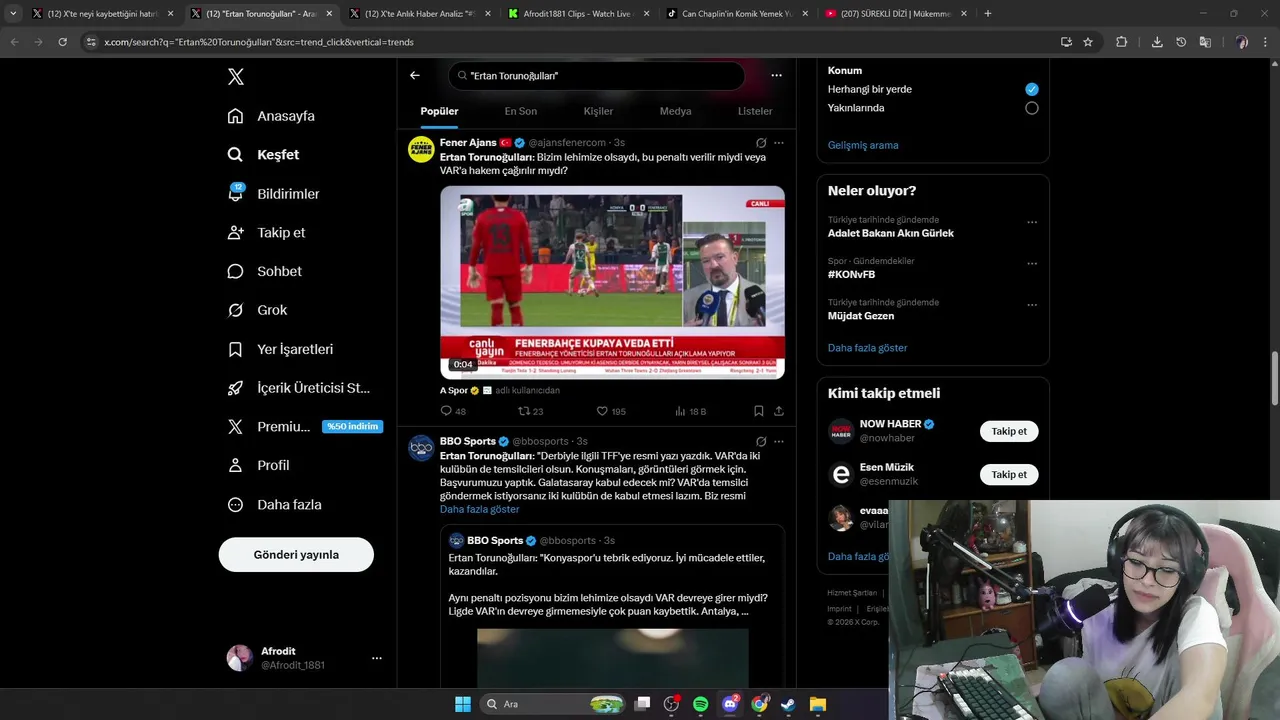
Task: Open Takip et in the sidebar
Action: click(x=266, y=232)
